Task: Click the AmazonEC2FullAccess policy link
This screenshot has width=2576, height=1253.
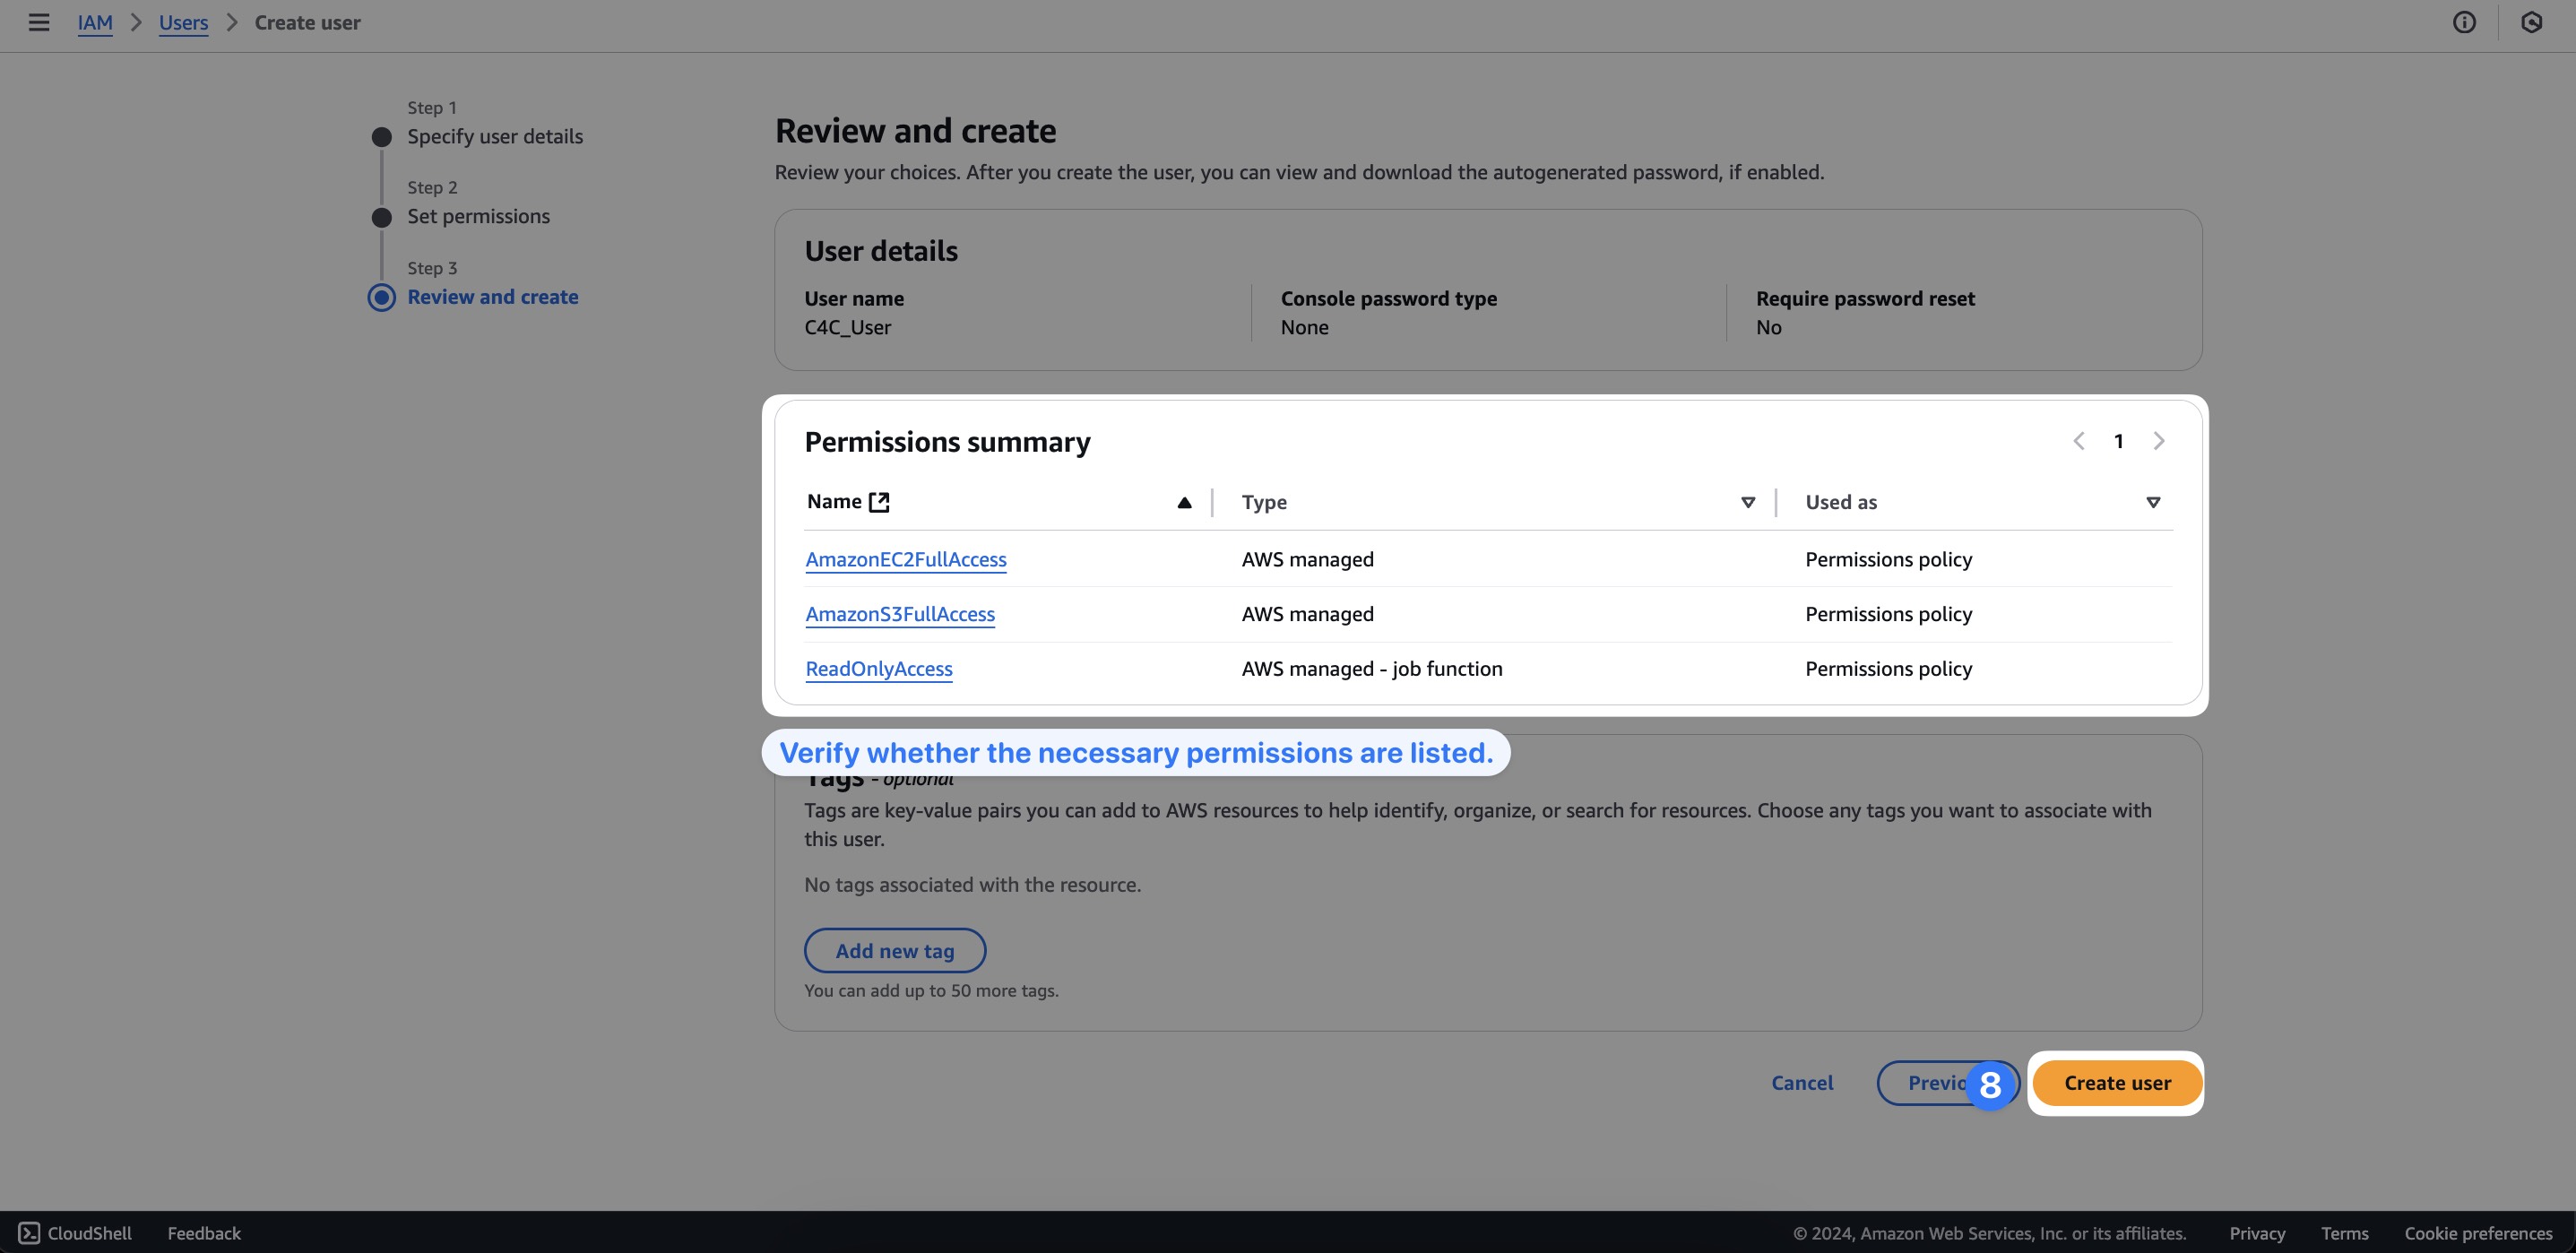Action: [907, 558]
